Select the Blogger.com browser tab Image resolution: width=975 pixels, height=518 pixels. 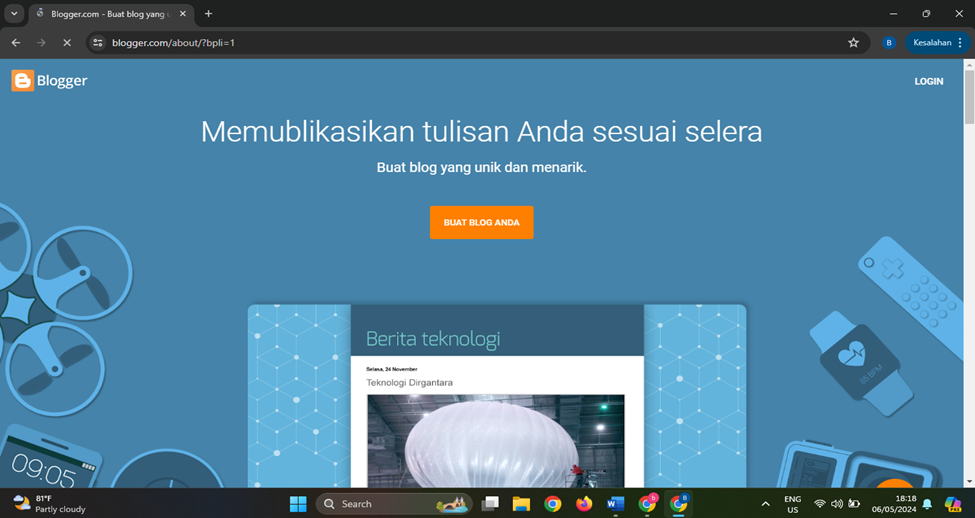click(109, 14)
